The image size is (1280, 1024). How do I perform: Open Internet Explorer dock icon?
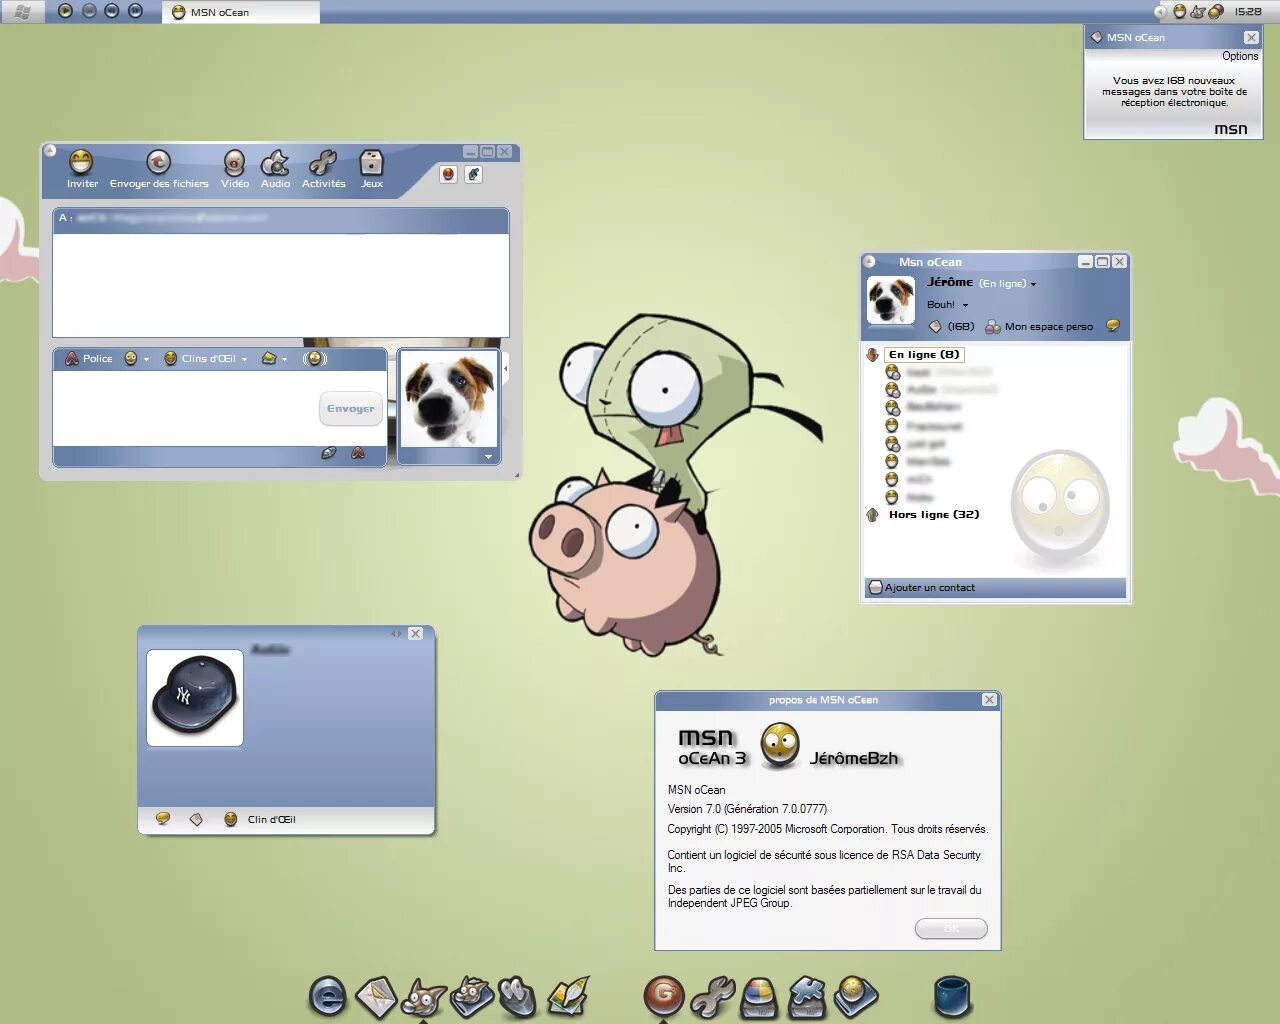[x=327, y=996]
